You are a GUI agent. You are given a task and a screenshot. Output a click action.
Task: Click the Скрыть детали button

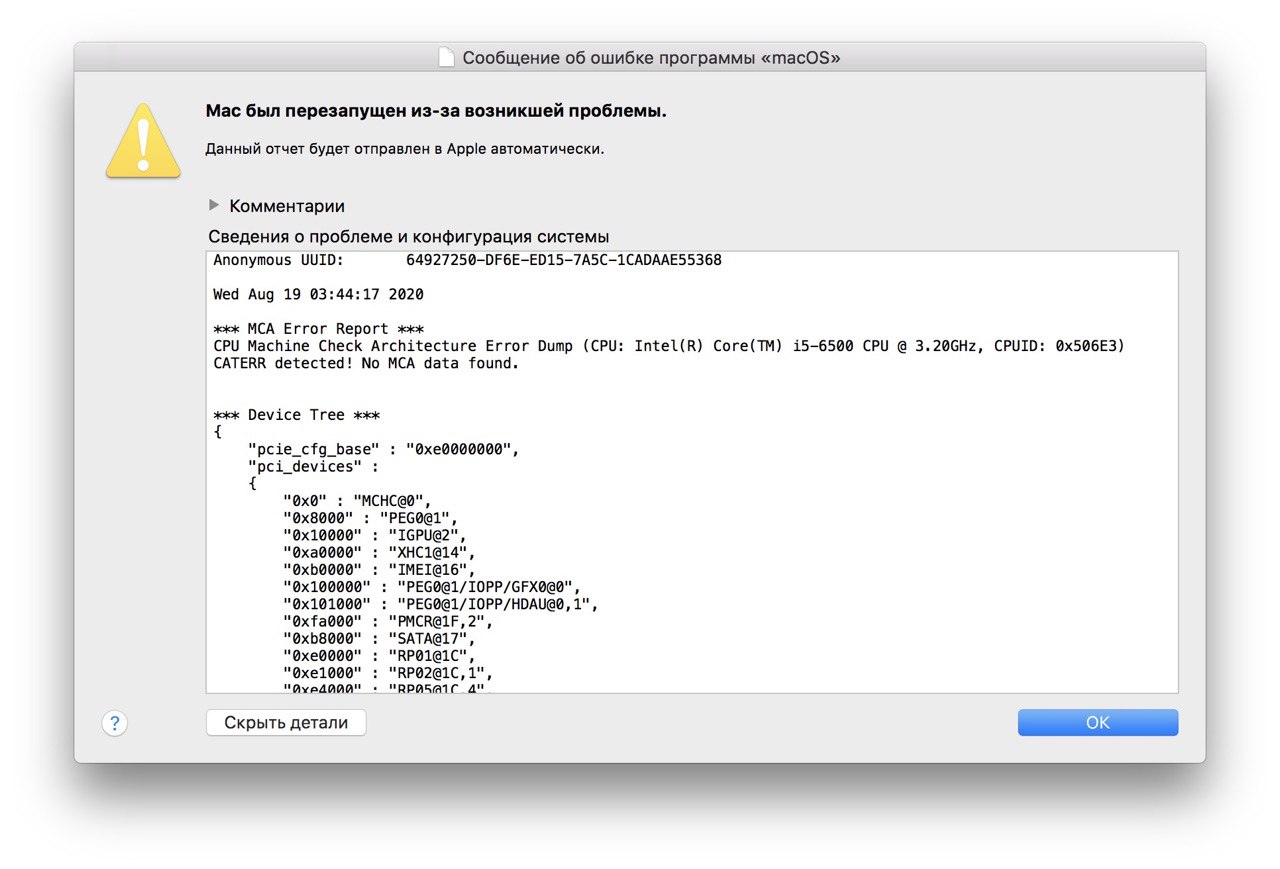(x=286, y=722)
